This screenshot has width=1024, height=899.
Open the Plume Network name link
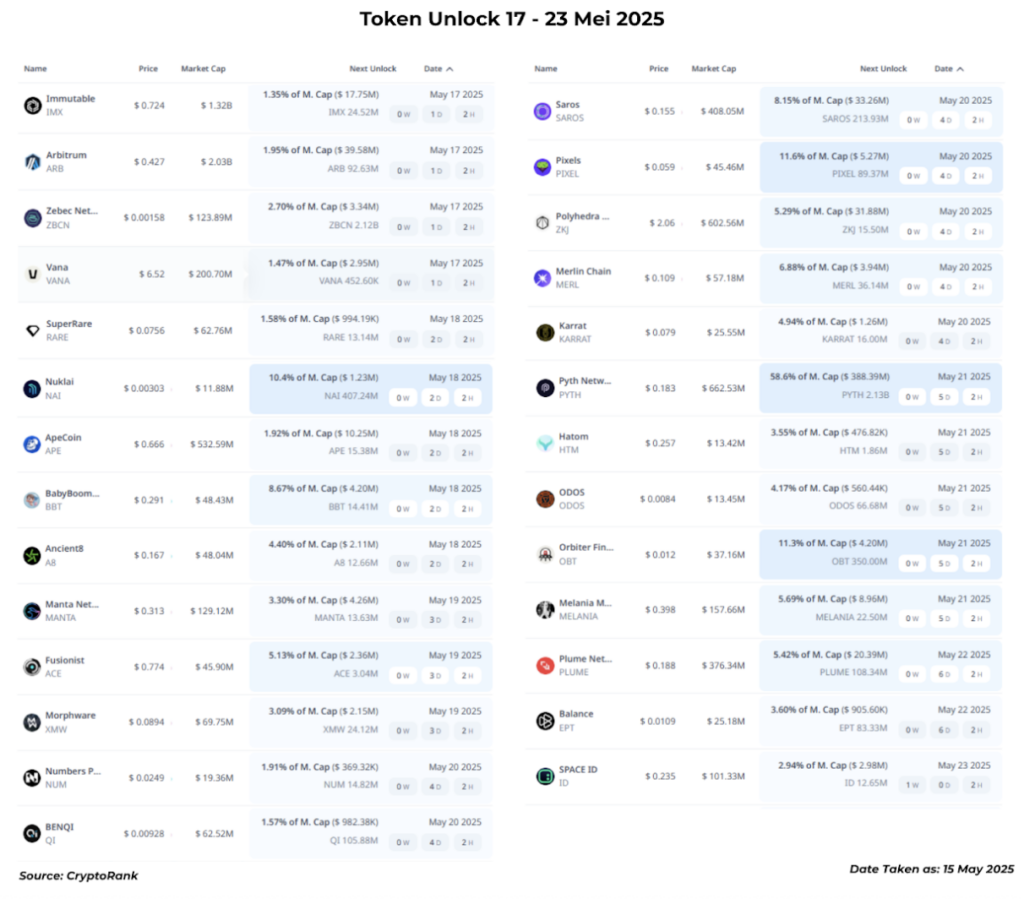pyautogui.click(x=585, y=659)
